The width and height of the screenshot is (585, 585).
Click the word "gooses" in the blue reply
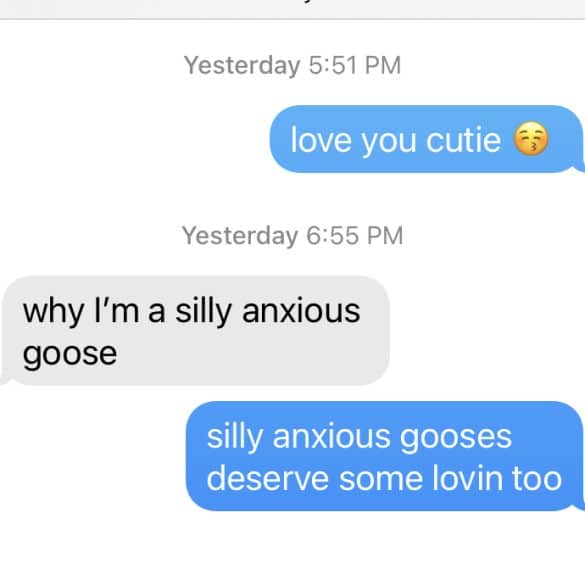[456, 437]
